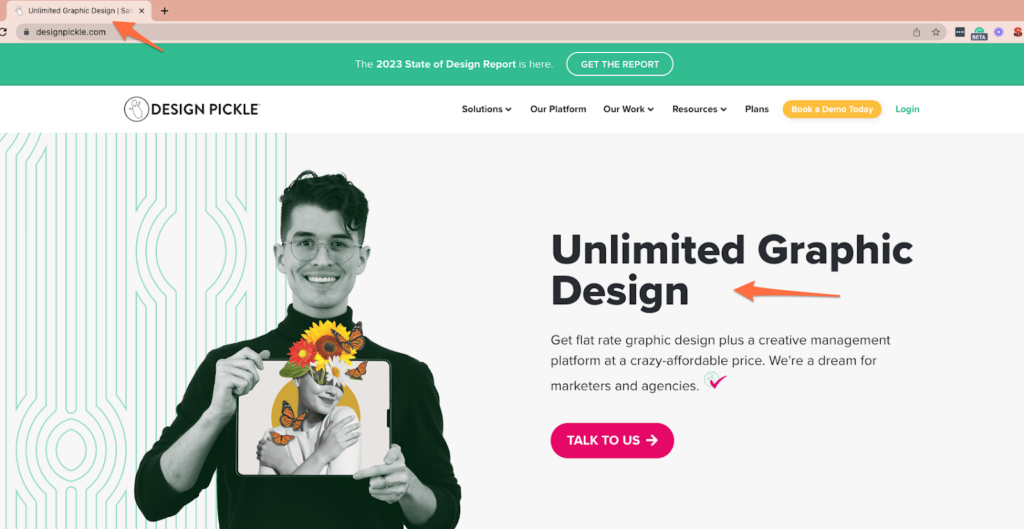Click the designpickle.com address bar
1024x529 pixels.
pyautogui.click(x=457, y=32)
